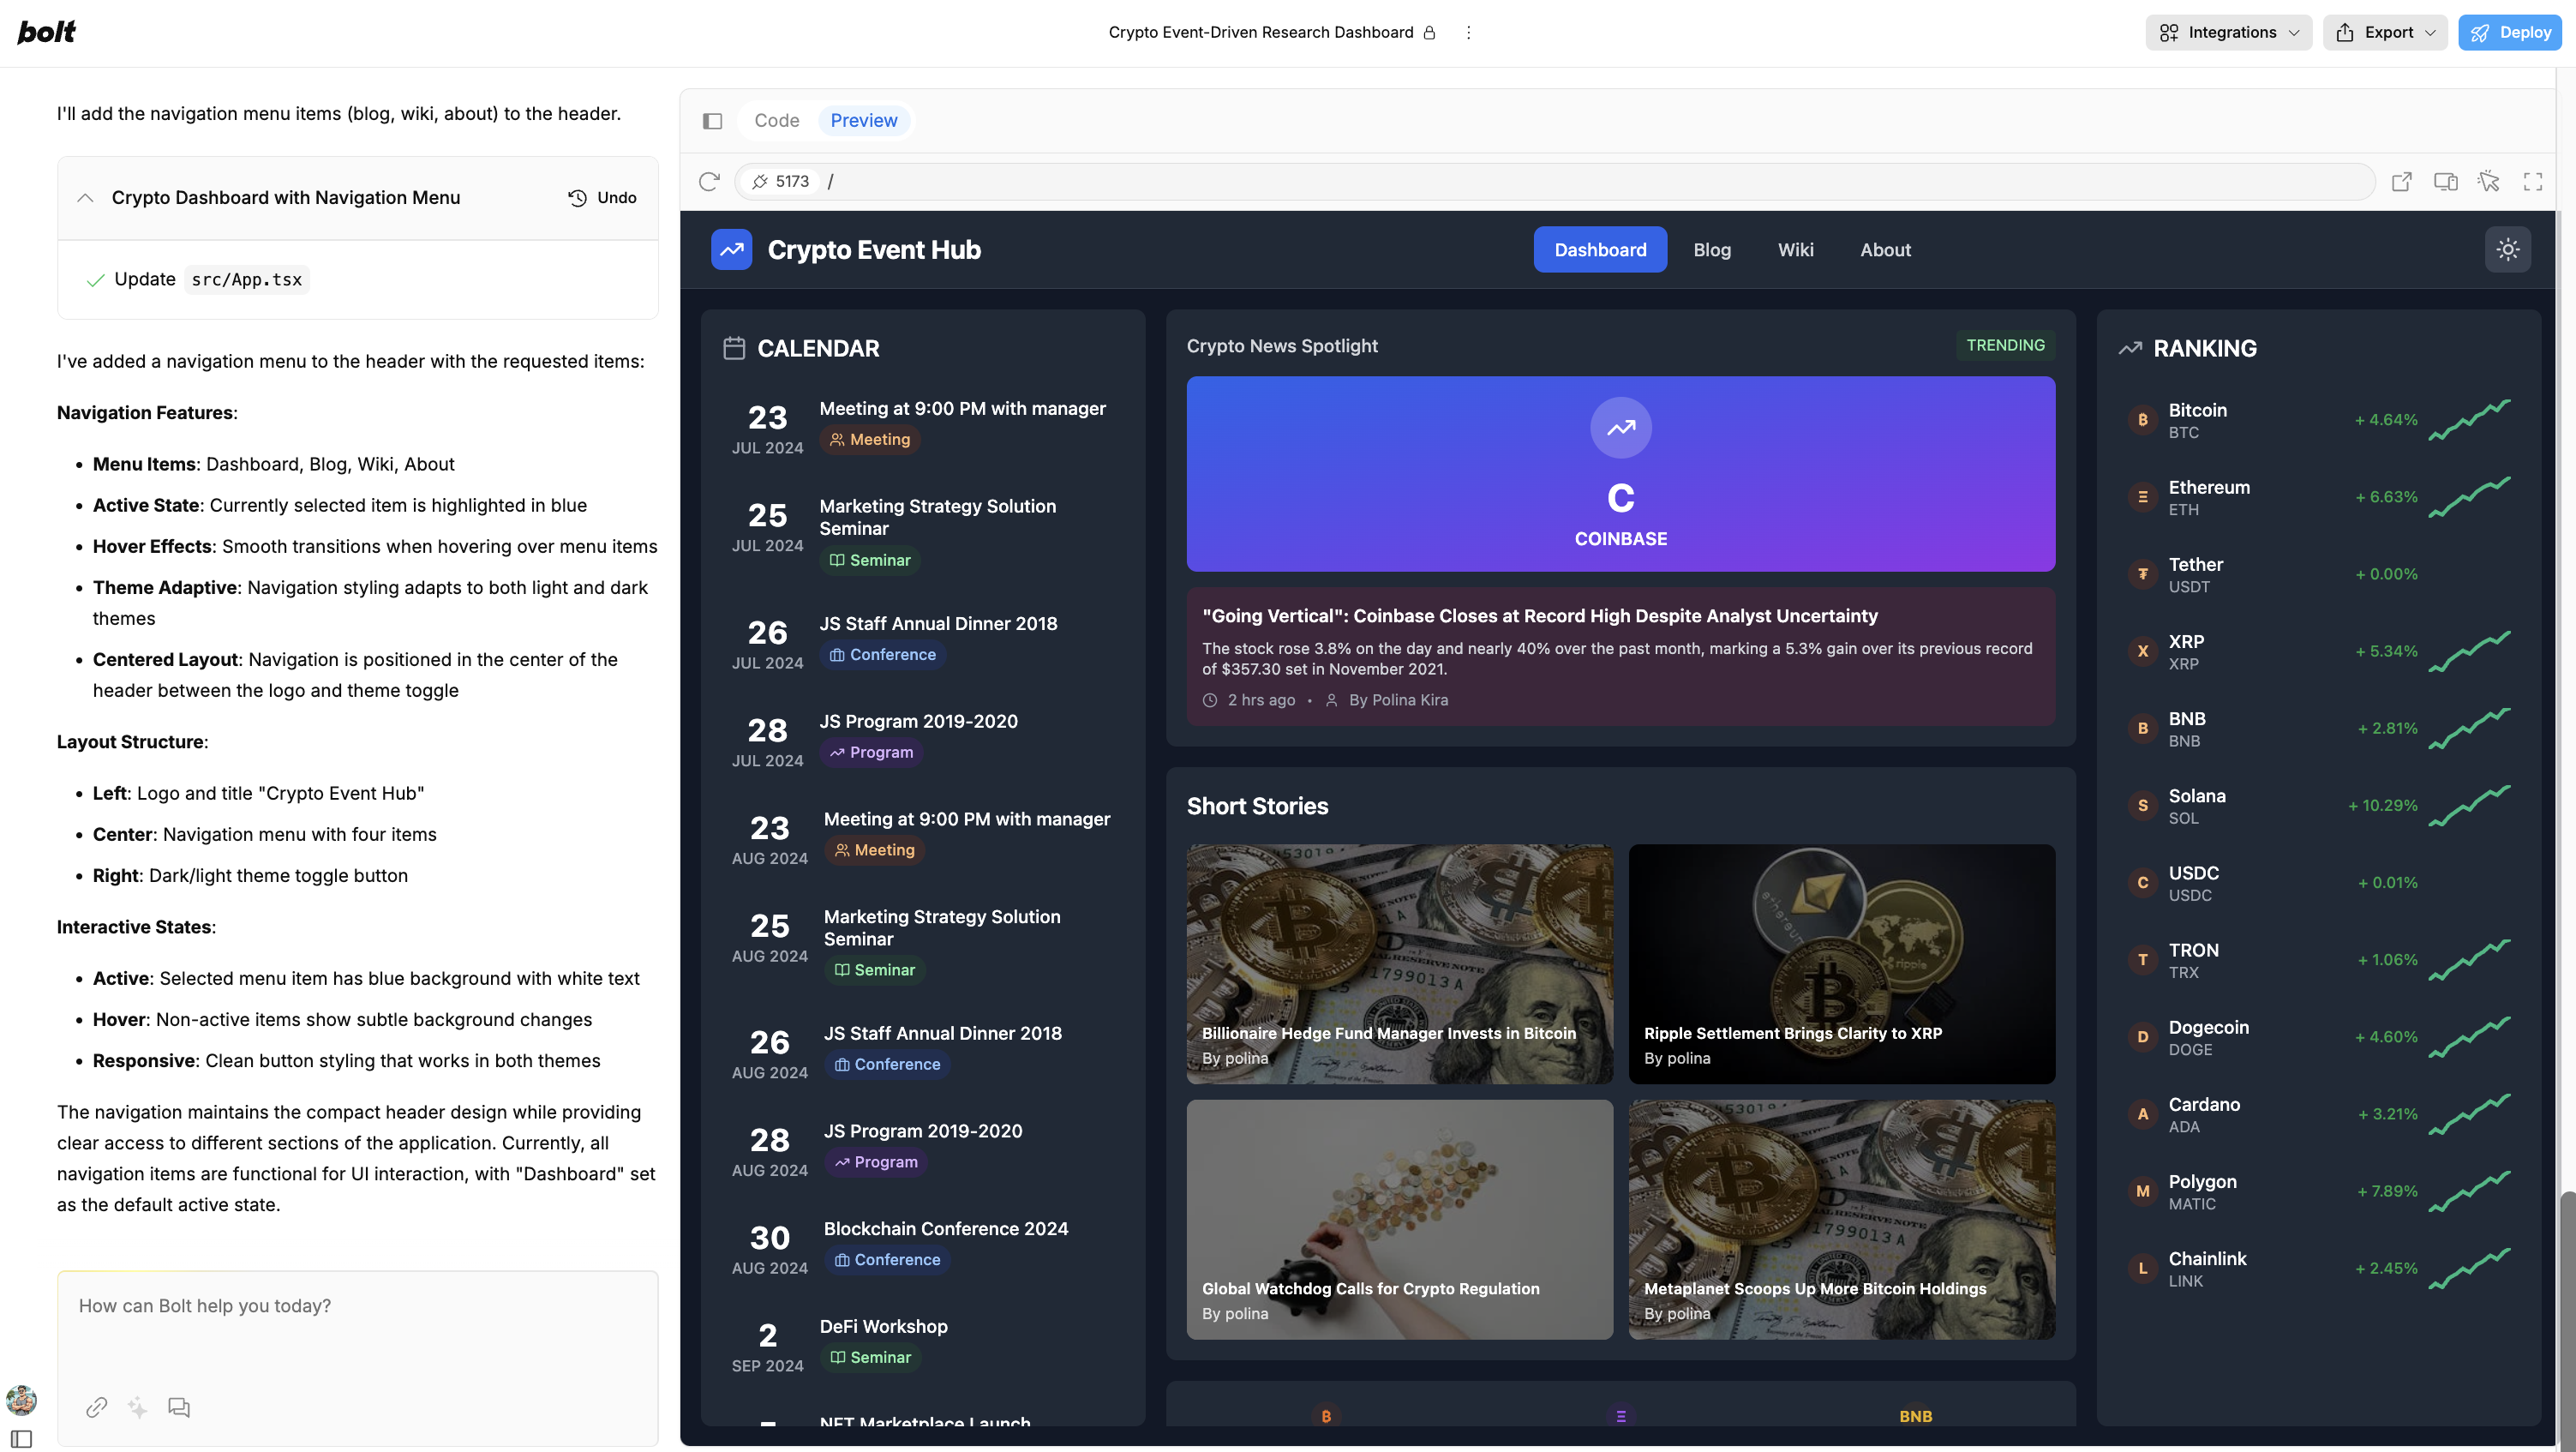
Task: Click the Dogecoin D coin icon in ranking
Action: tap(2142, 1037)
